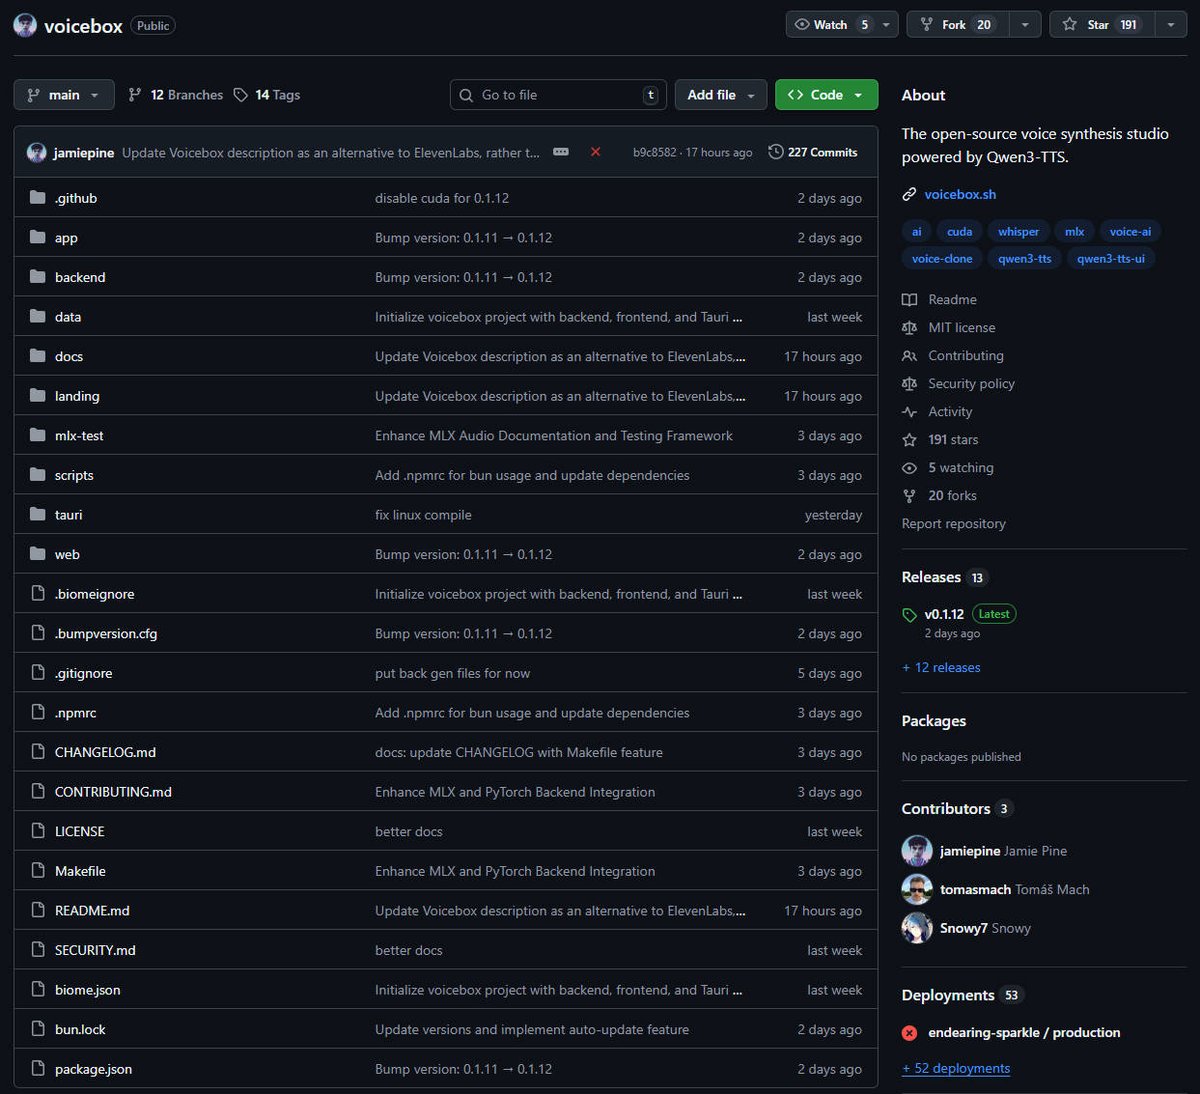Viewport: 1200px width, 1094px height.
Task: Open the landing folder
Action: click(x=77, y=396)
